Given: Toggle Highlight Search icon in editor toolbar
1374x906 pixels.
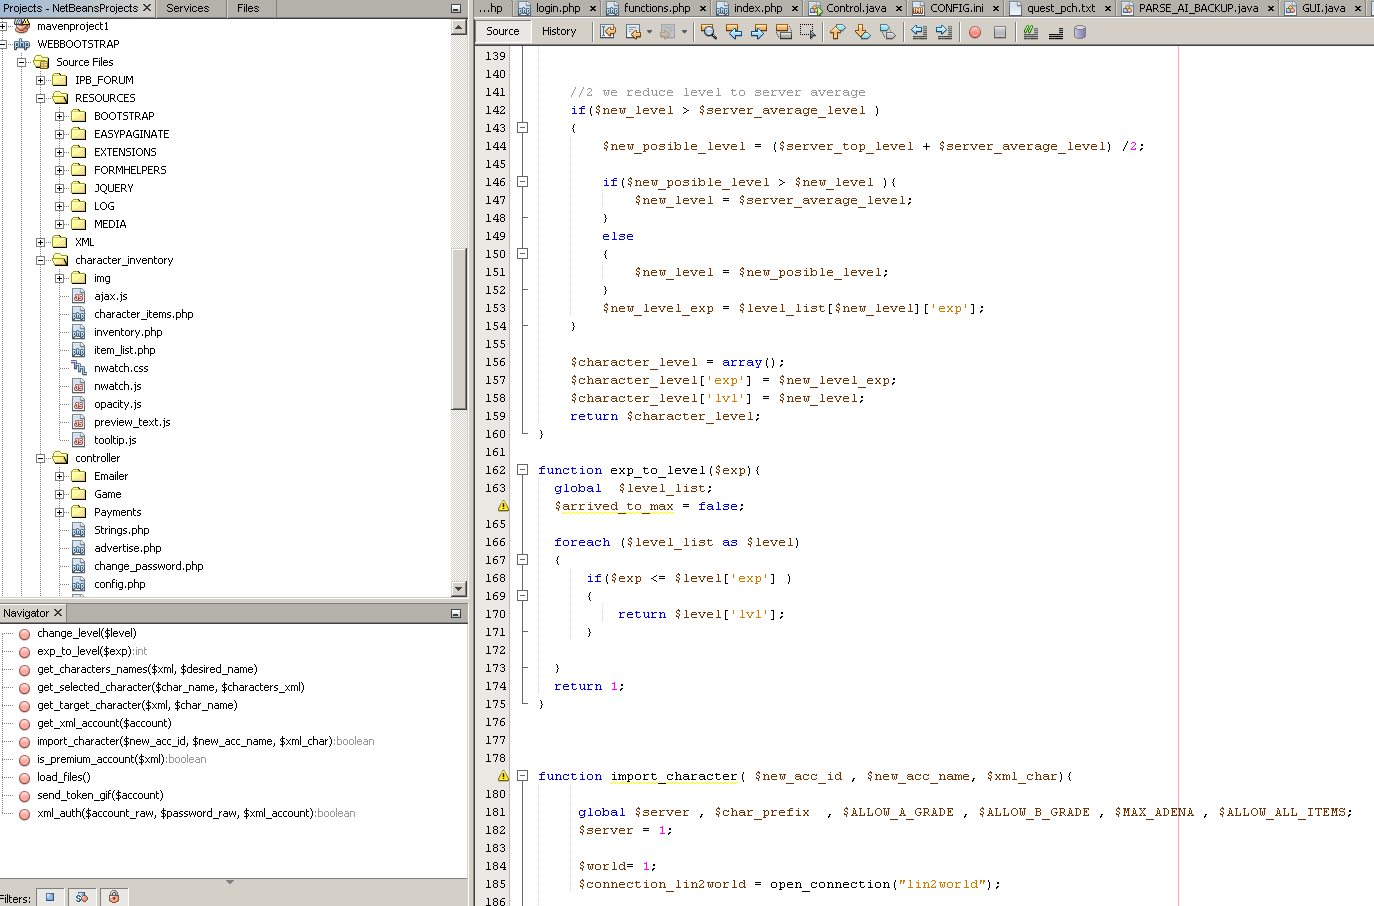Looking at the screenshot, I should click(784, 32).
